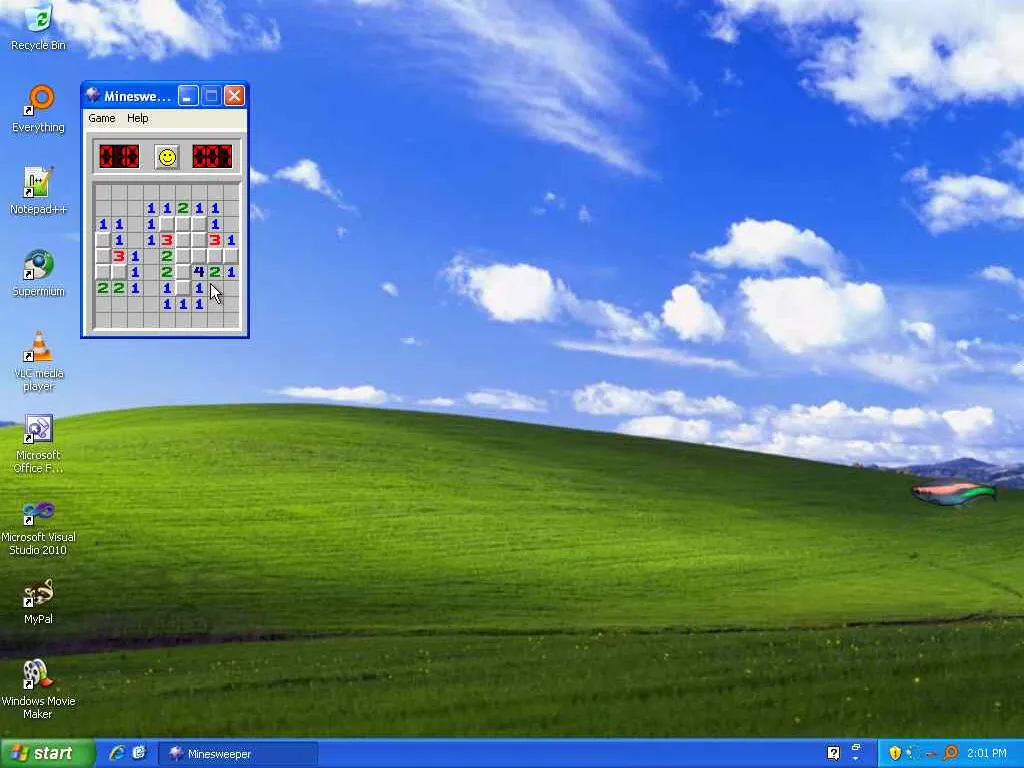The height and width of the screenshot is (768, 1024).
Task: Uncover the covered square left of the 4
Action: (183, 272)
